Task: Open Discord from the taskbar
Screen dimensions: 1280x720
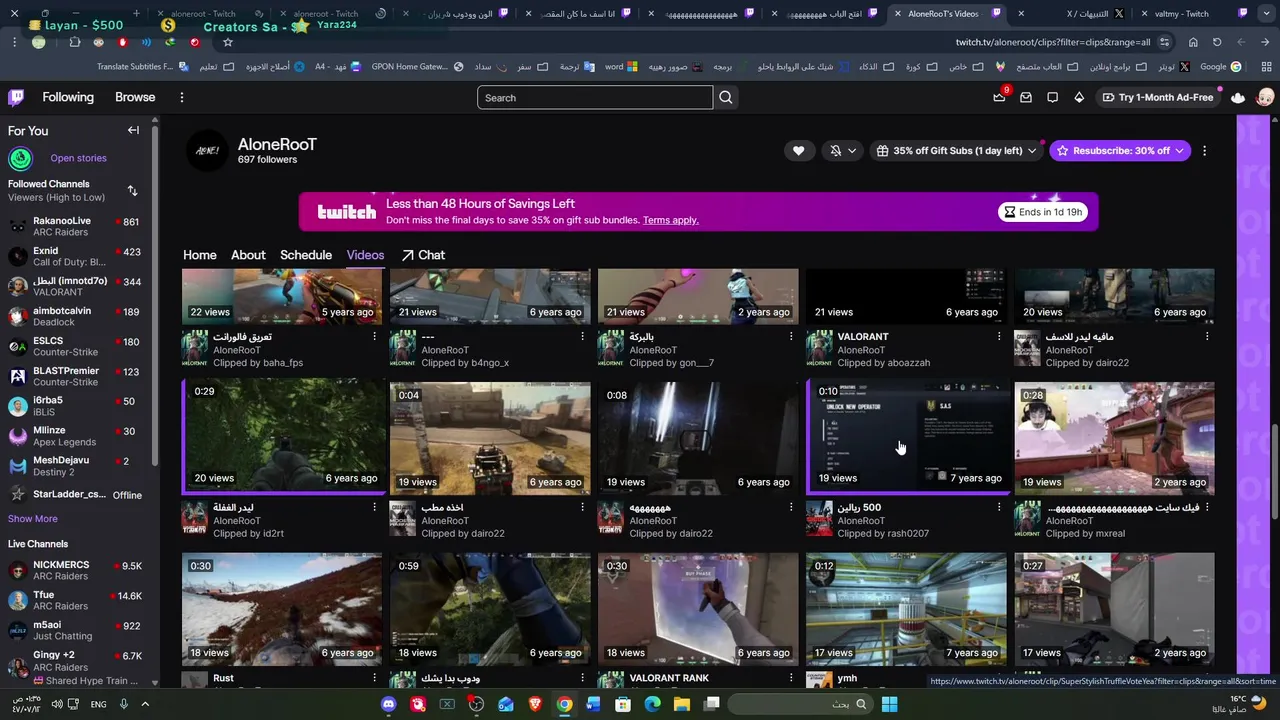Action: point(388,704)
